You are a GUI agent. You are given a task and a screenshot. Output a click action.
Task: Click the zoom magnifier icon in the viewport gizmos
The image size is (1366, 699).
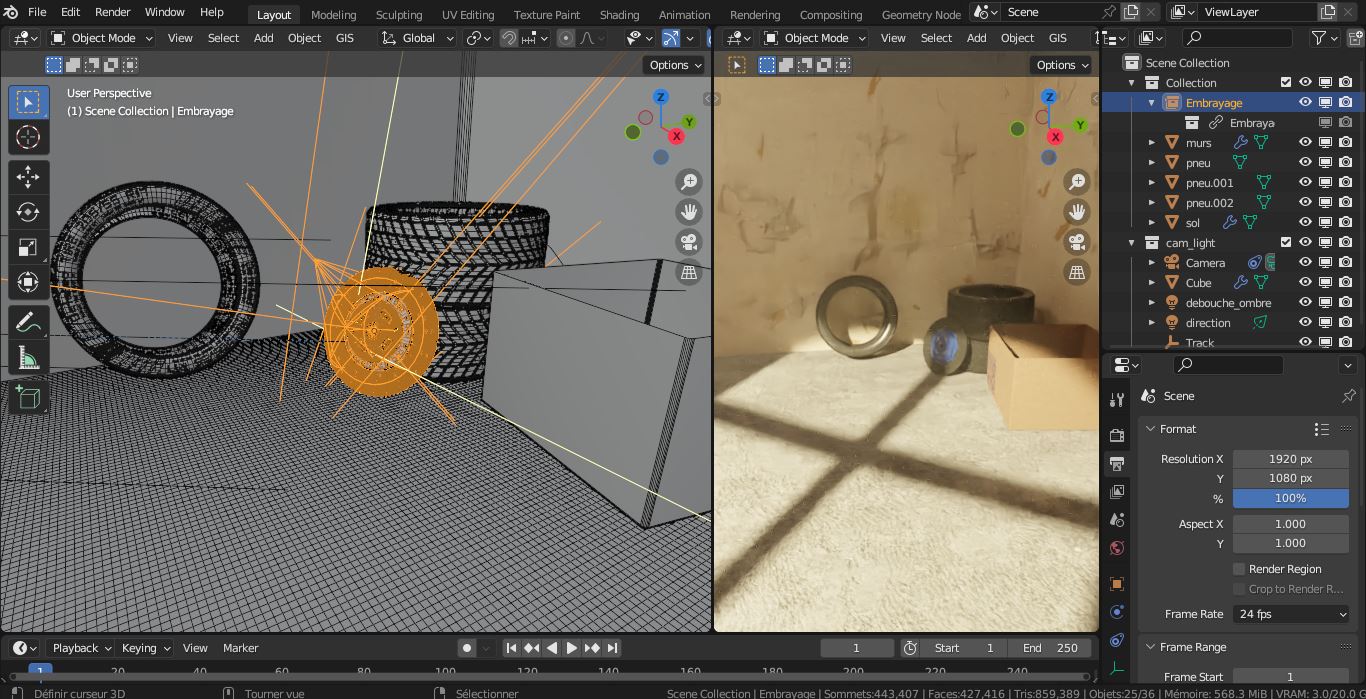point(688,181)
